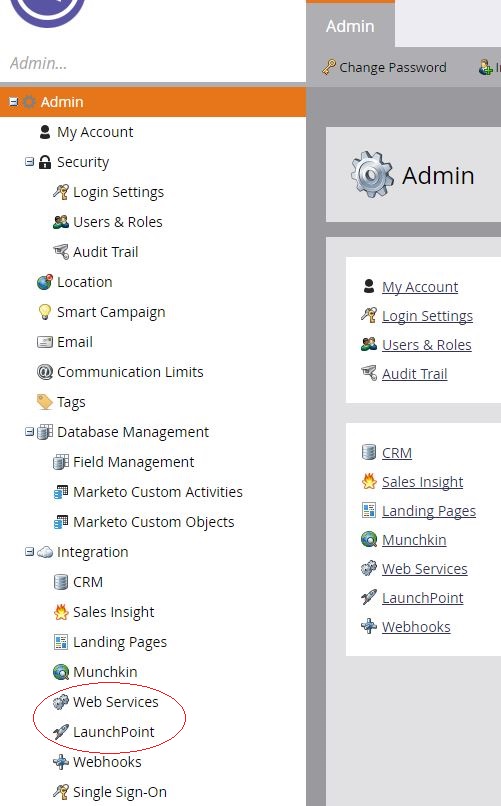Screen dimensions: 501x806
Task: Follow the Landing Pages link in main panel
Action: (429, 511)
